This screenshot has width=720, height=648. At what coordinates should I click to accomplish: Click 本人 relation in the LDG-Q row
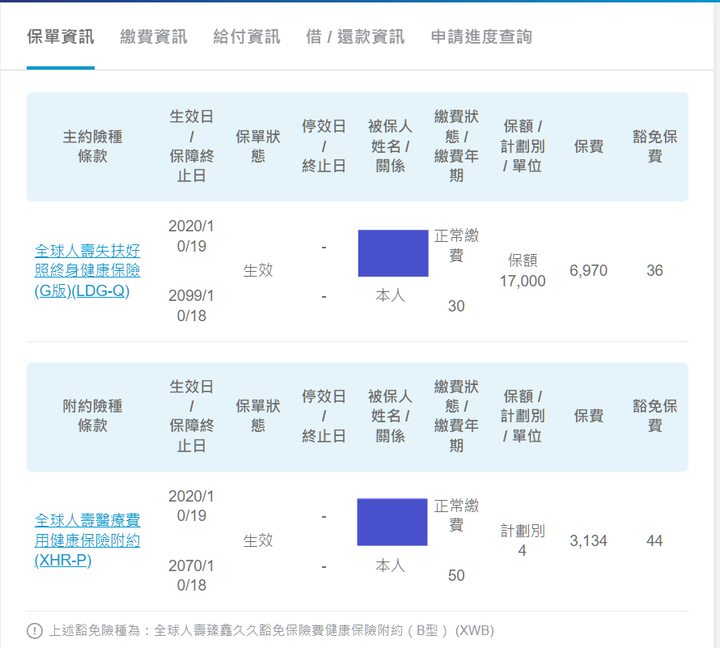(x=390, y=296)
